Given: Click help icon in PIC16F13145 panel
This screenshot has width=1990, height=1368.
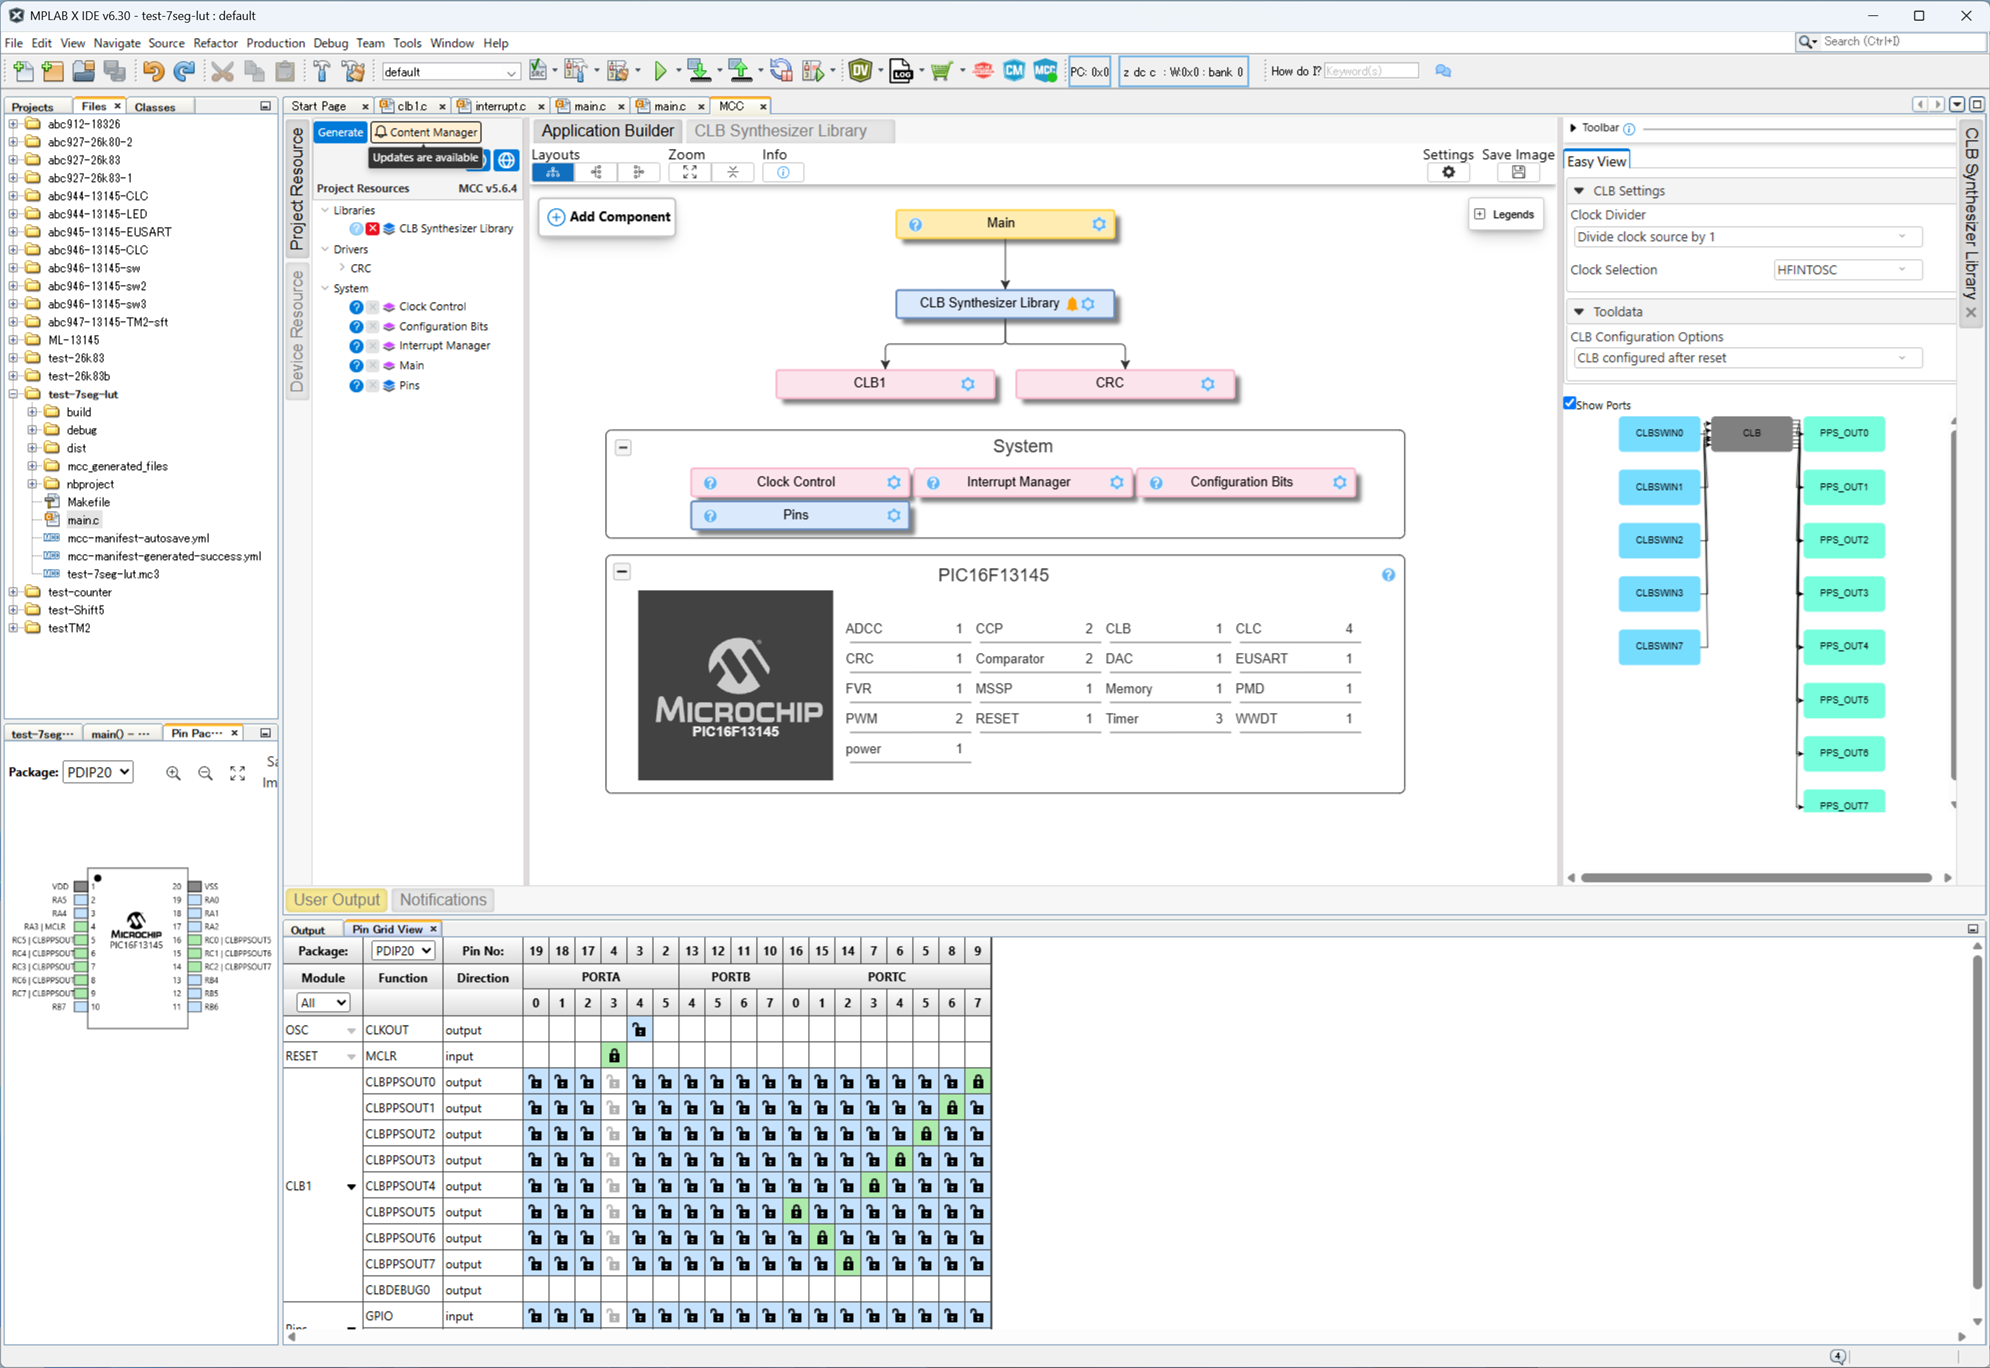Looking at the screenshot, I should (1388, 575).
